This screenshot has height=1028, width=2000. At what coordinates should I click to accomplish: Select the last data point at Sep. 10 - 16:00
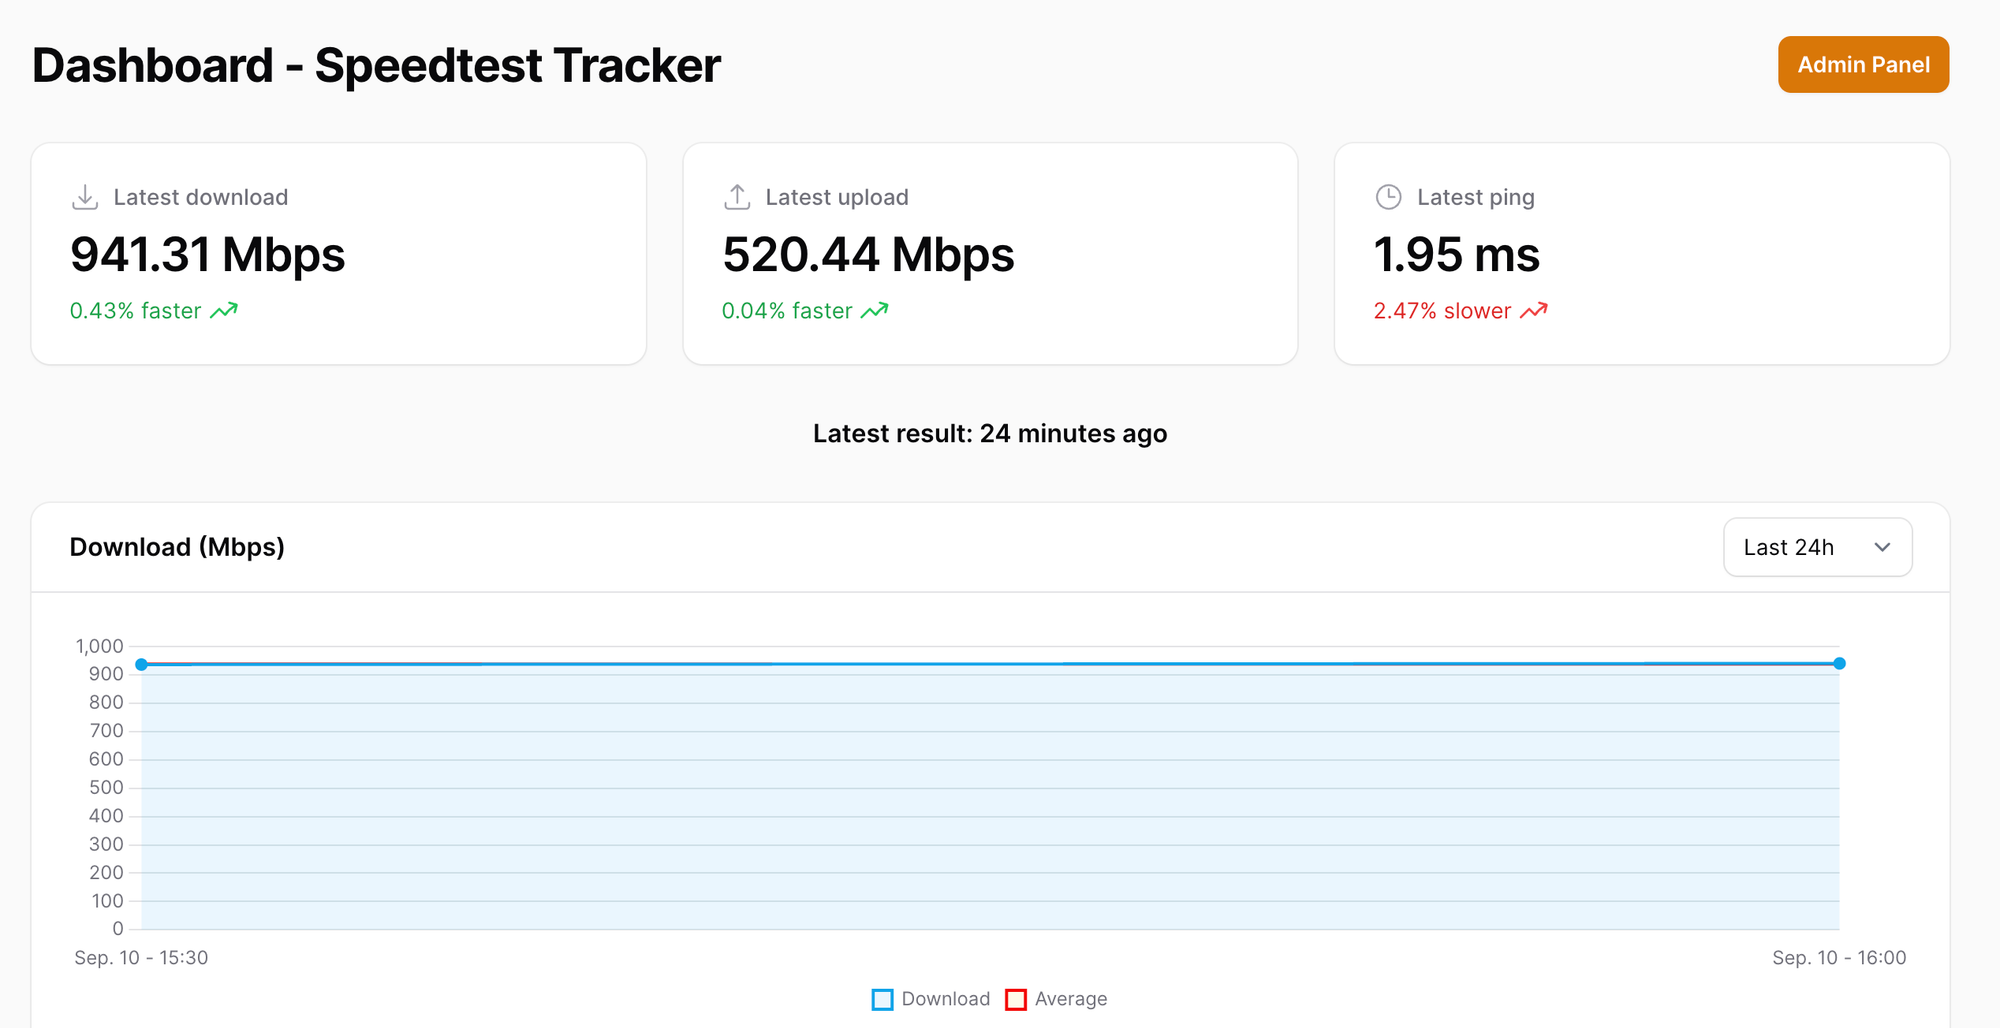pyautogui.click(x=1839, y=664)
